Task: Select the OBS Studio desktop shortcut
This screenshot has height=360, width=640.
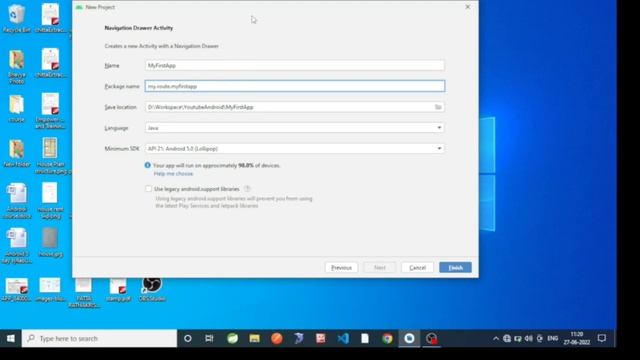Action: pos(152,289)
